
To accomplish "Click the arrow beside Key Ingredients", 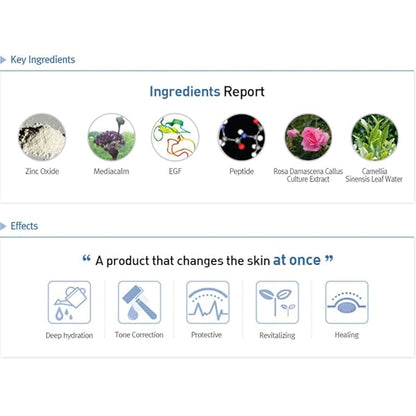I will pos(3,60).
